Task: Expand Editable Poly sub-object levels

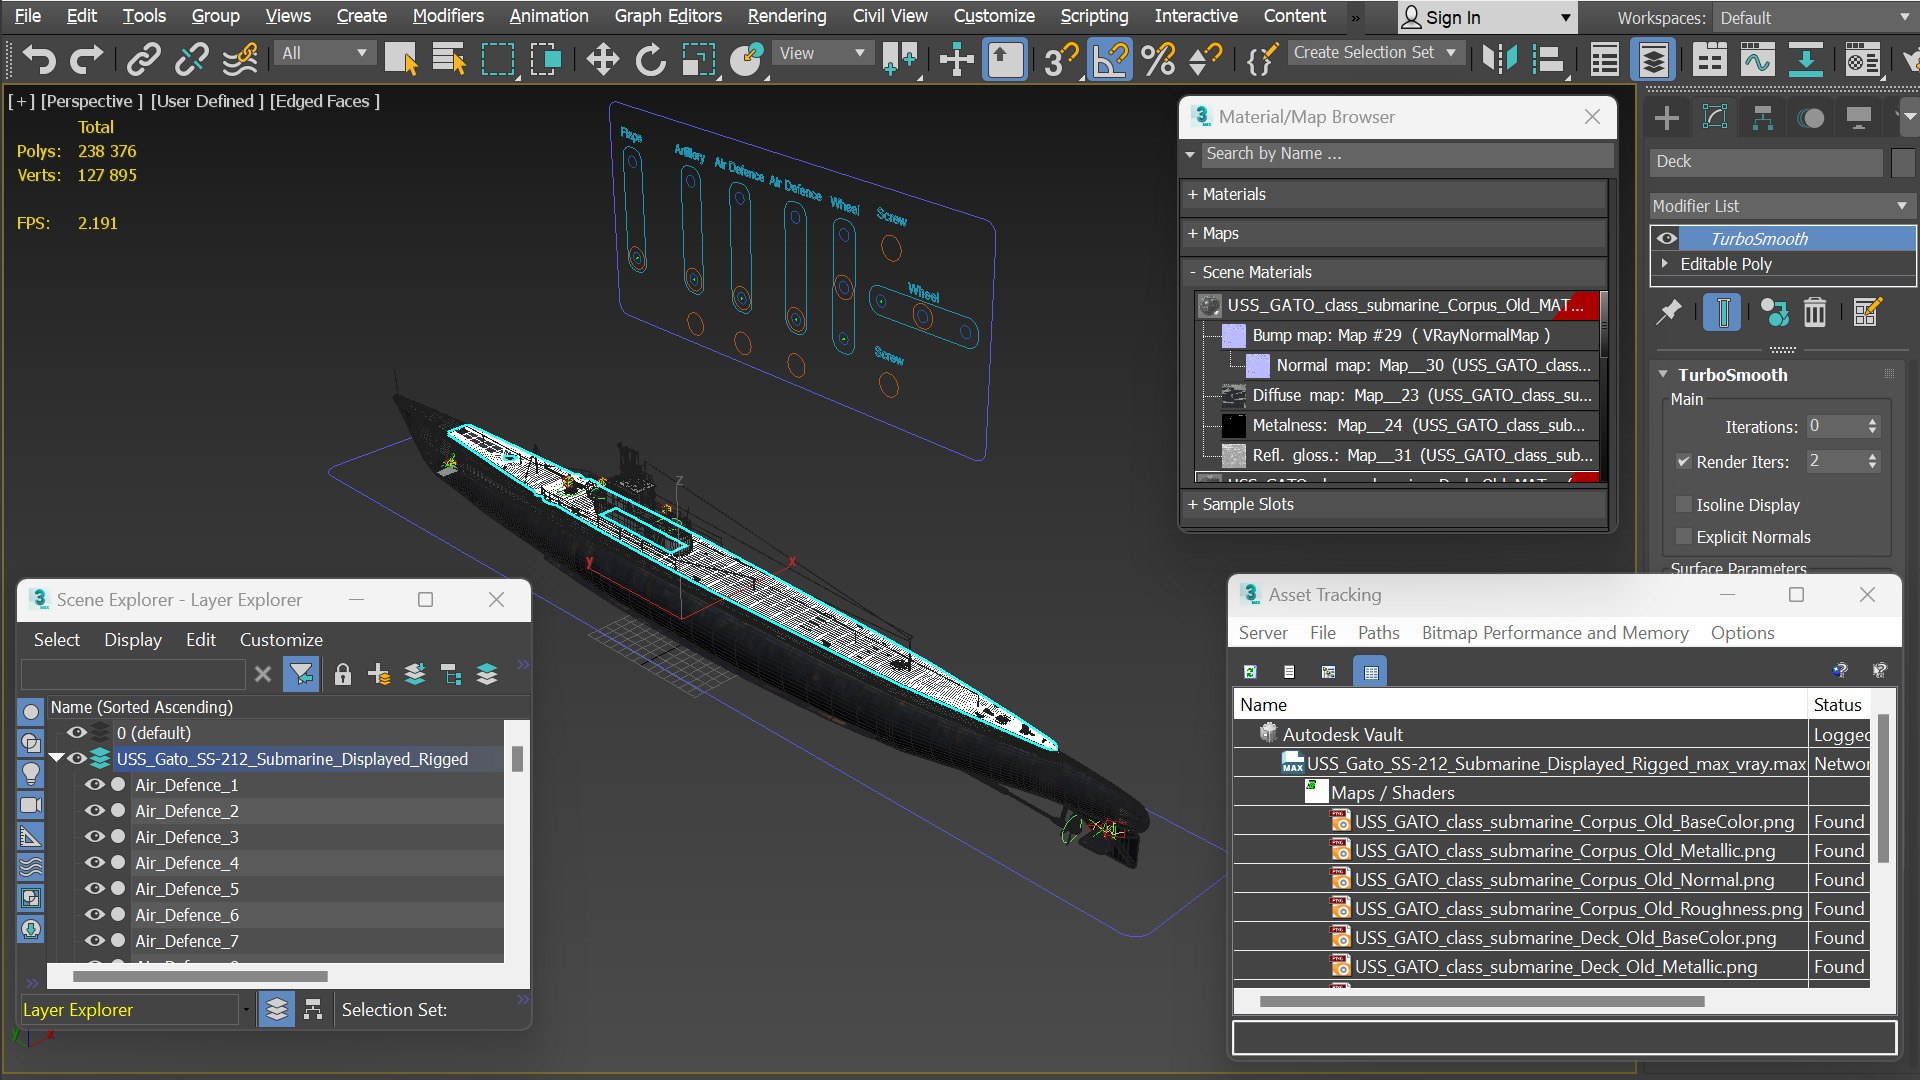Action: click(1665, 264)
